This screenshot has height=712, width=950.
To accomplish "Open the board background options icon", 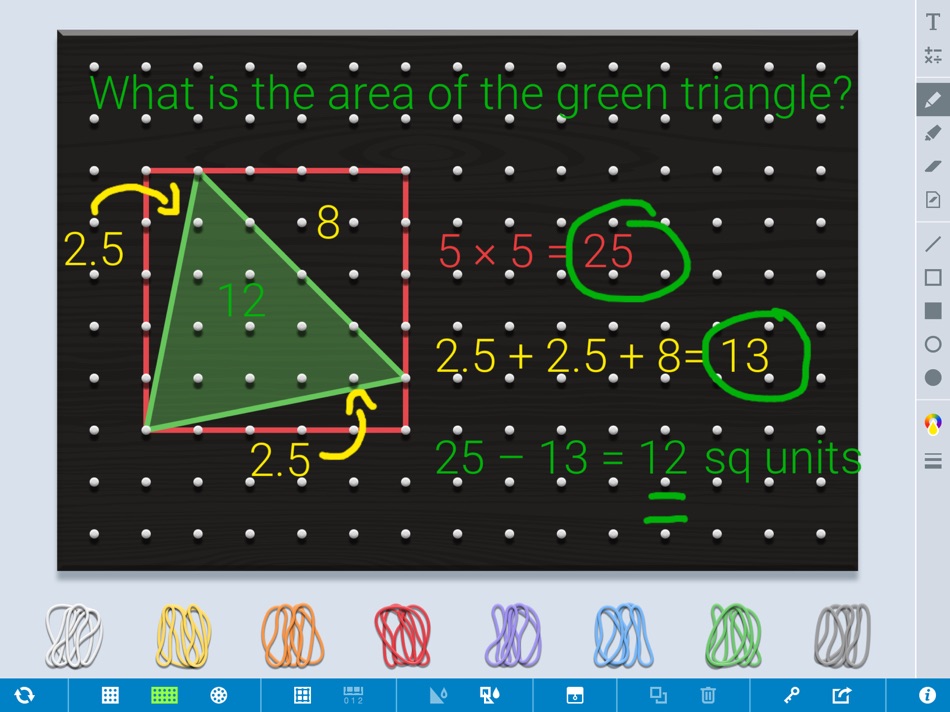I will coord(574,695).
